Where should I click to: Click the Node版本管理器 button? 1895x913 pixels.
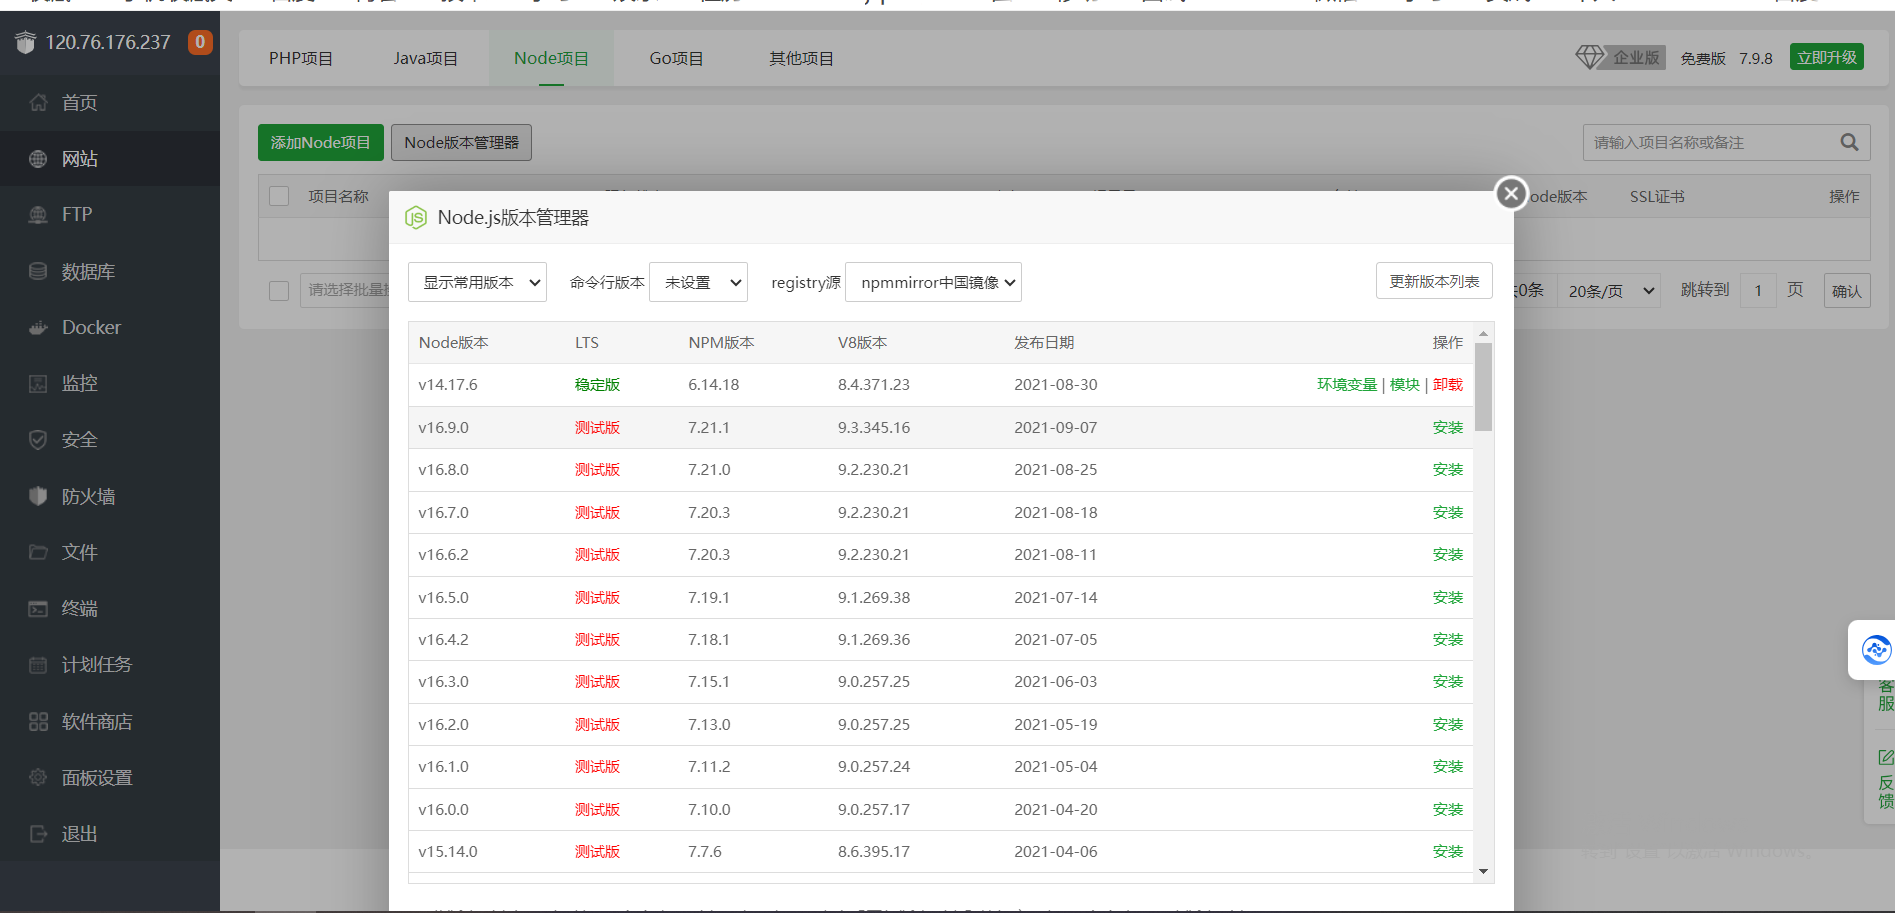point(461,142)
